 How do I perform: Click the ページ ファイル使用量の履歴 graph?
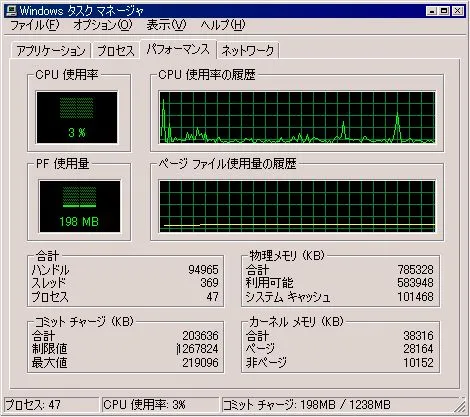click(297, 206)
